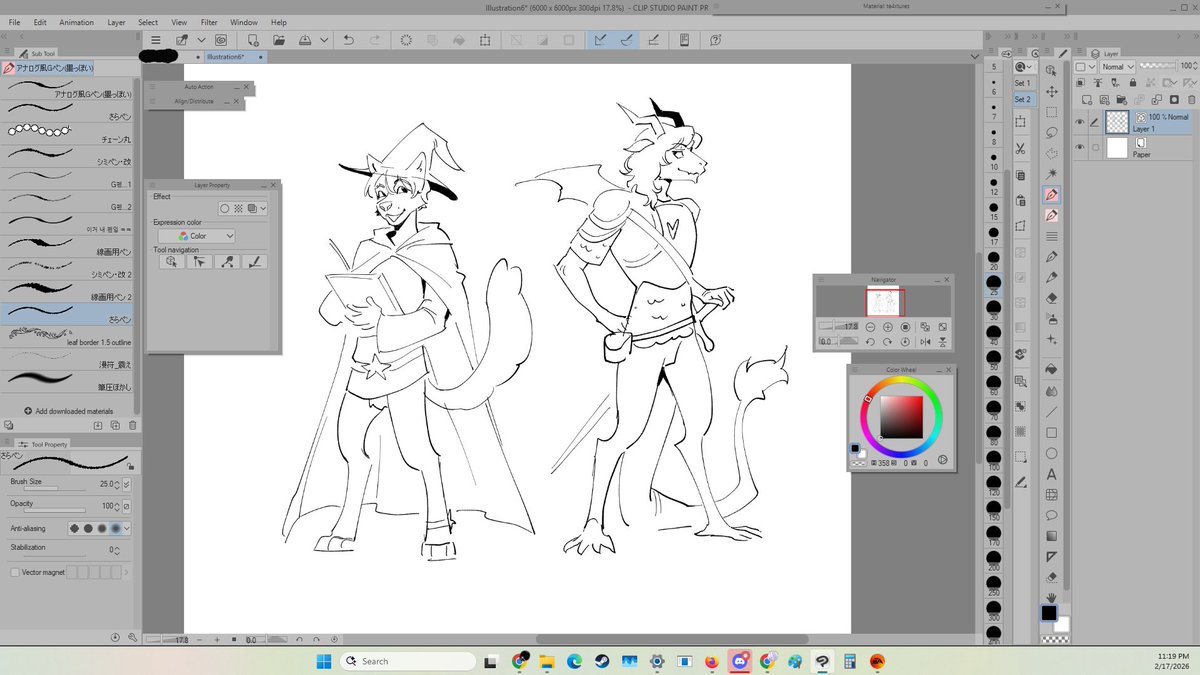Open the File menu

14,21
